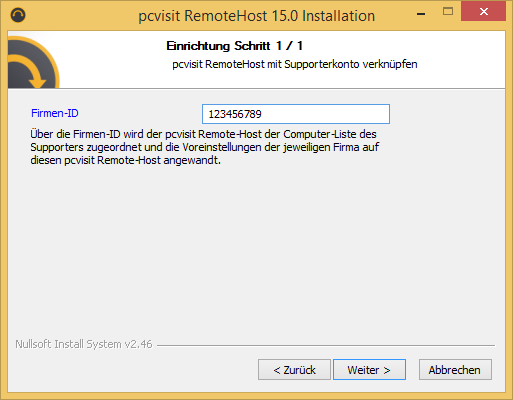
Task: Go back with the Zurück button
Action: pos(294,370)
